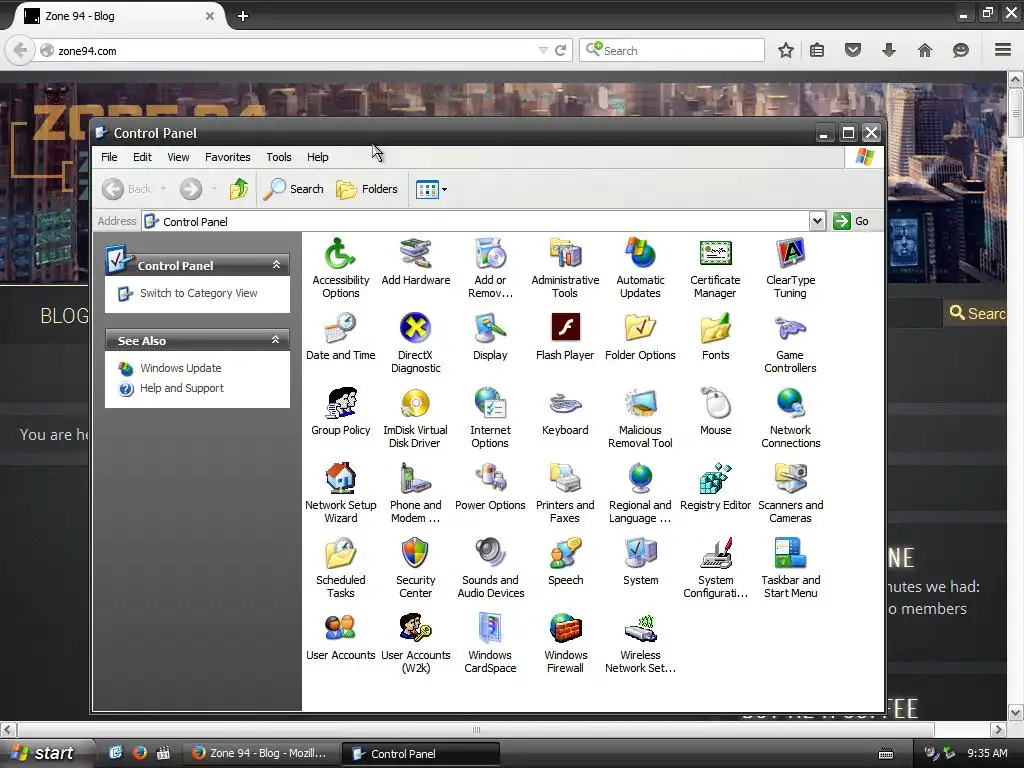Open Mouse settings icon
This screenshot has height=768, width=1024.
click(x=715, y=412)
